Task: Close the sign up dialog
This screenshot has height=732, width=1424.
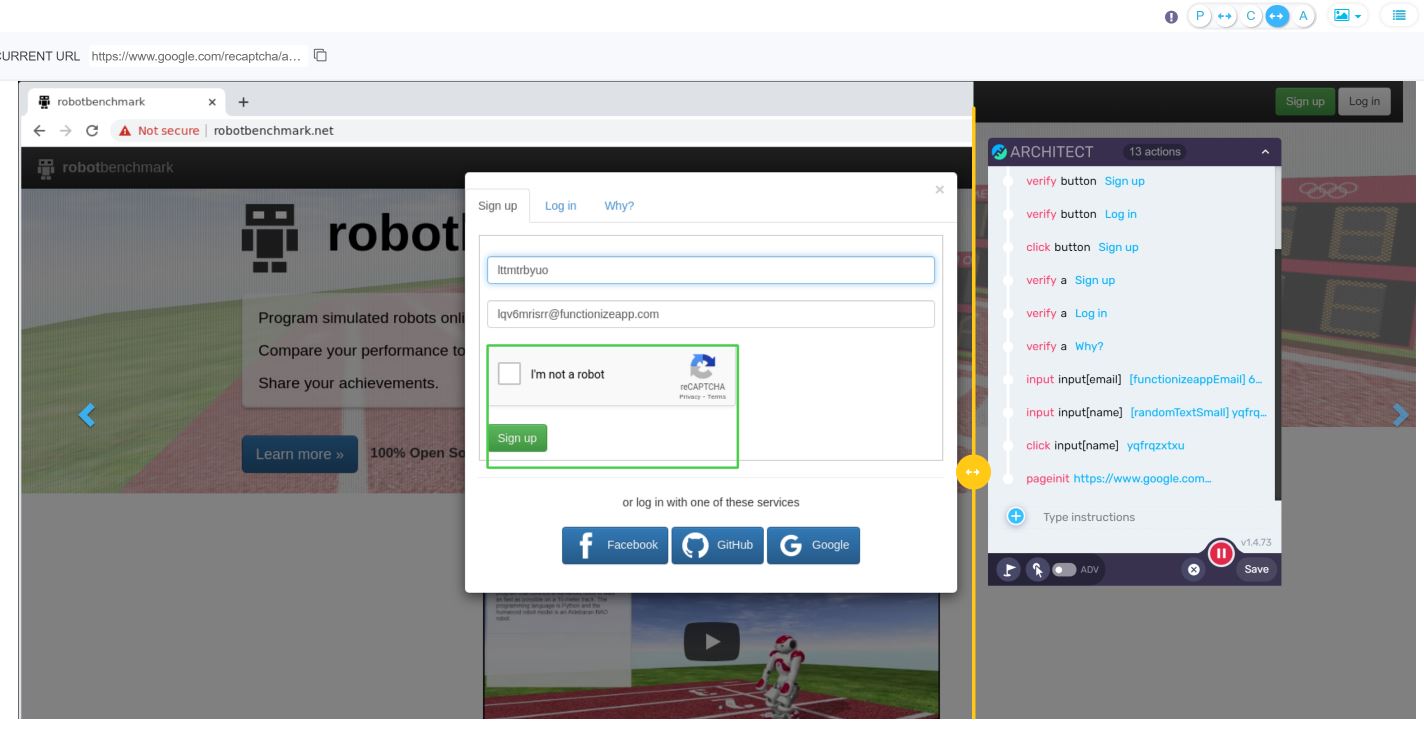Action: coord(939,189)
